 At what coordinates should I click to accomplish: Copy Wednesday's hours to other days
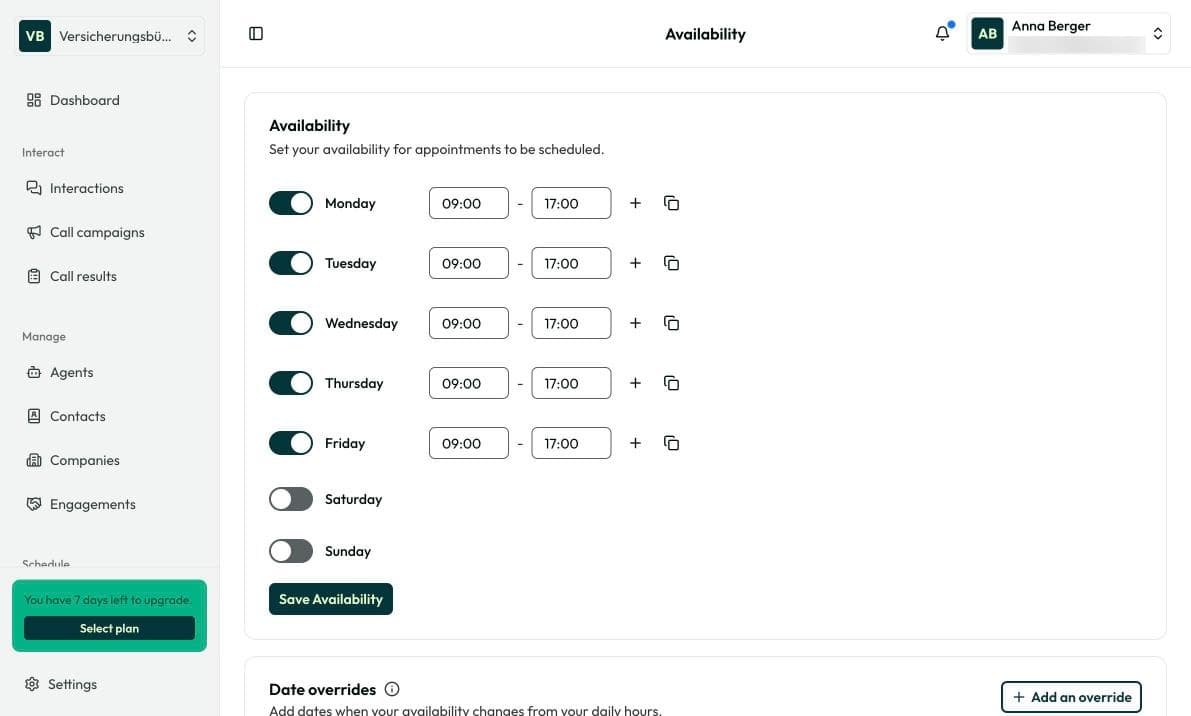click(671, 323)
